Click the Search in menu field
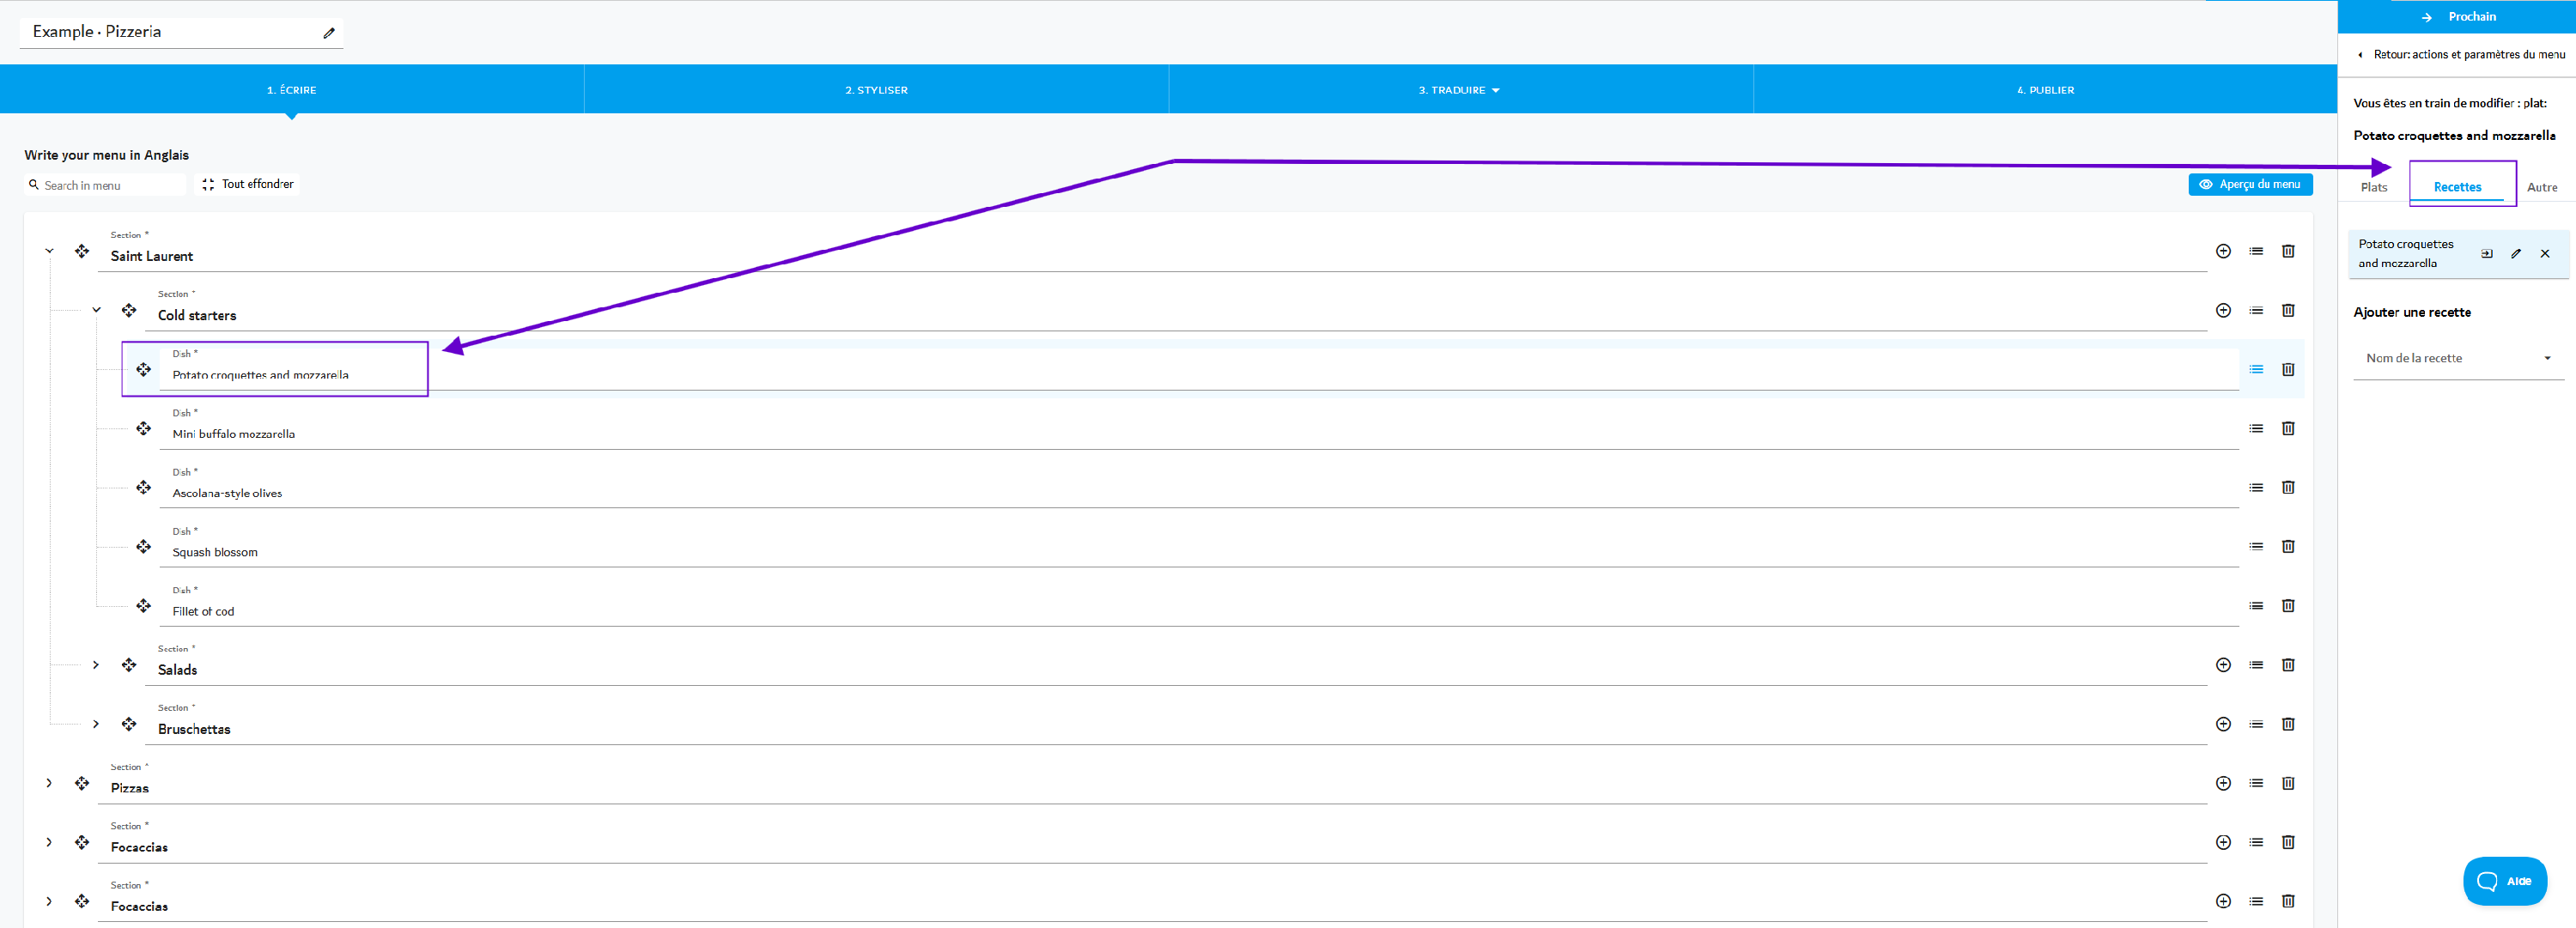Viewport: 2576px width, 928px height. [x=105, y=185]
